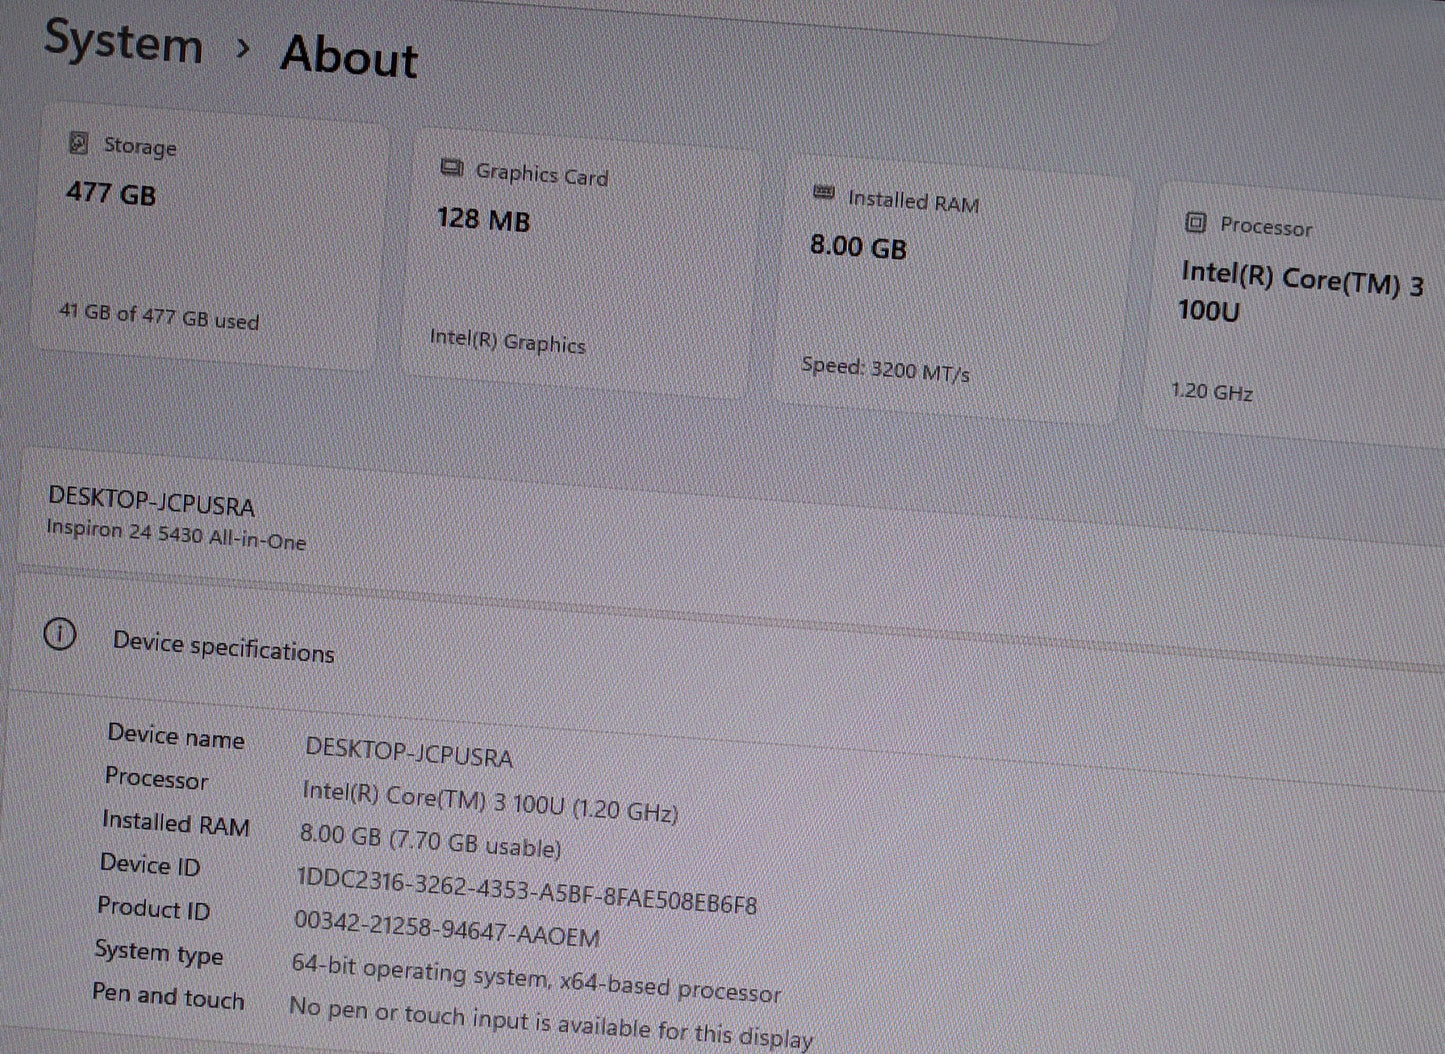Click the About breadcrumb title
This screenshot has height=1054, width=1445.
[349, 56]
